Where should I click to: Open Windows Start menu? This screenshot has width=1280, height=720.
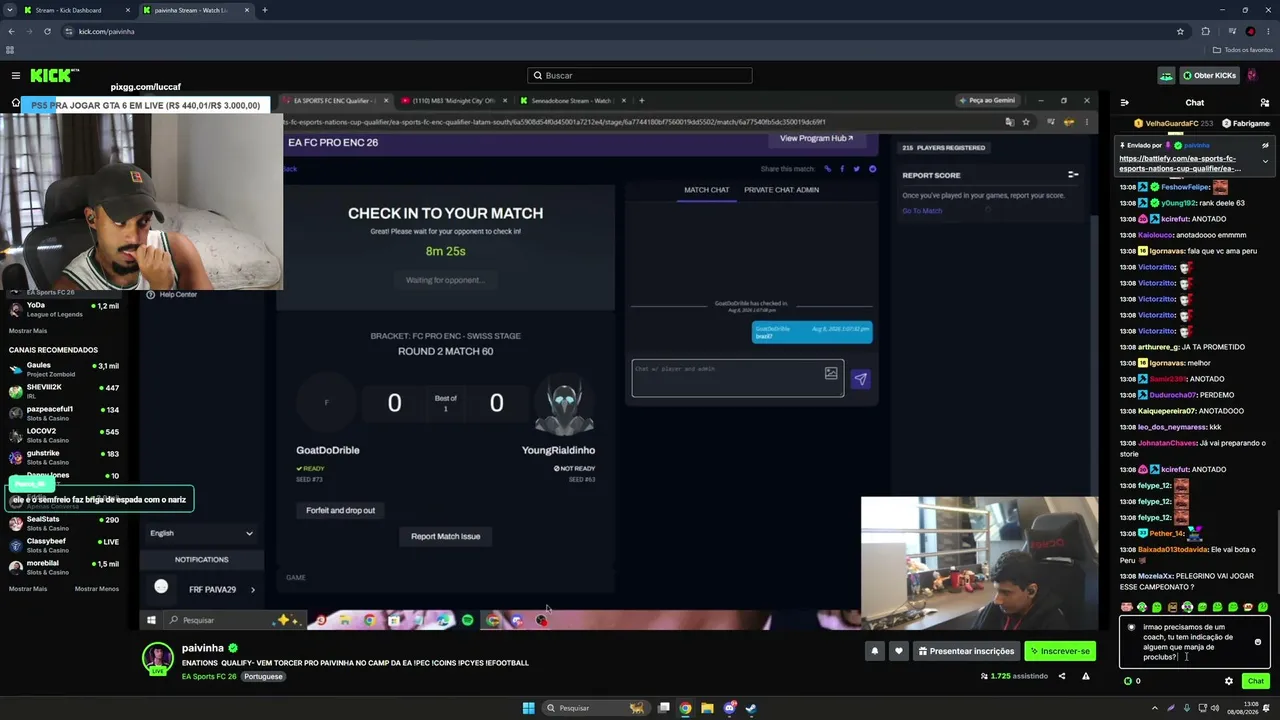[x=528, y=708]
